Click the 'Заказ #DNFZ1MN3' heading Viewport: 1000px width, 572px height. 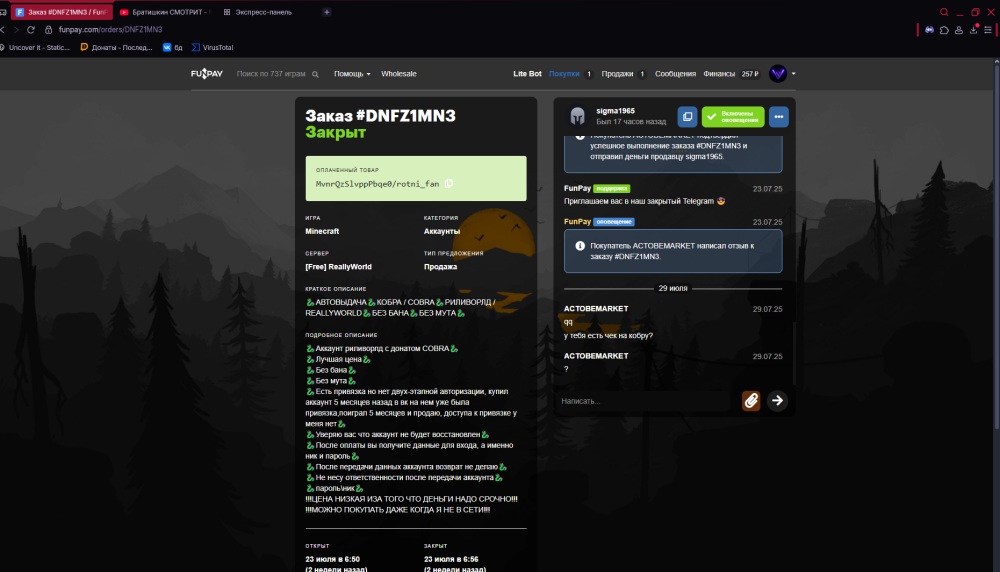coord(380,115)
